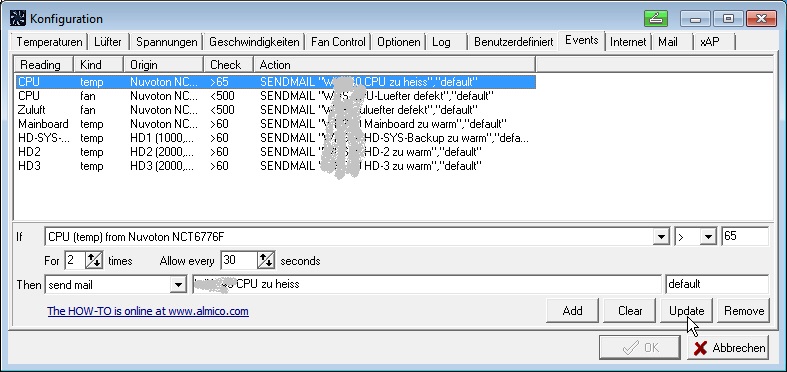Click the green icon in title bar
This screenshot has height=372, width=787.
pos(655,19)
